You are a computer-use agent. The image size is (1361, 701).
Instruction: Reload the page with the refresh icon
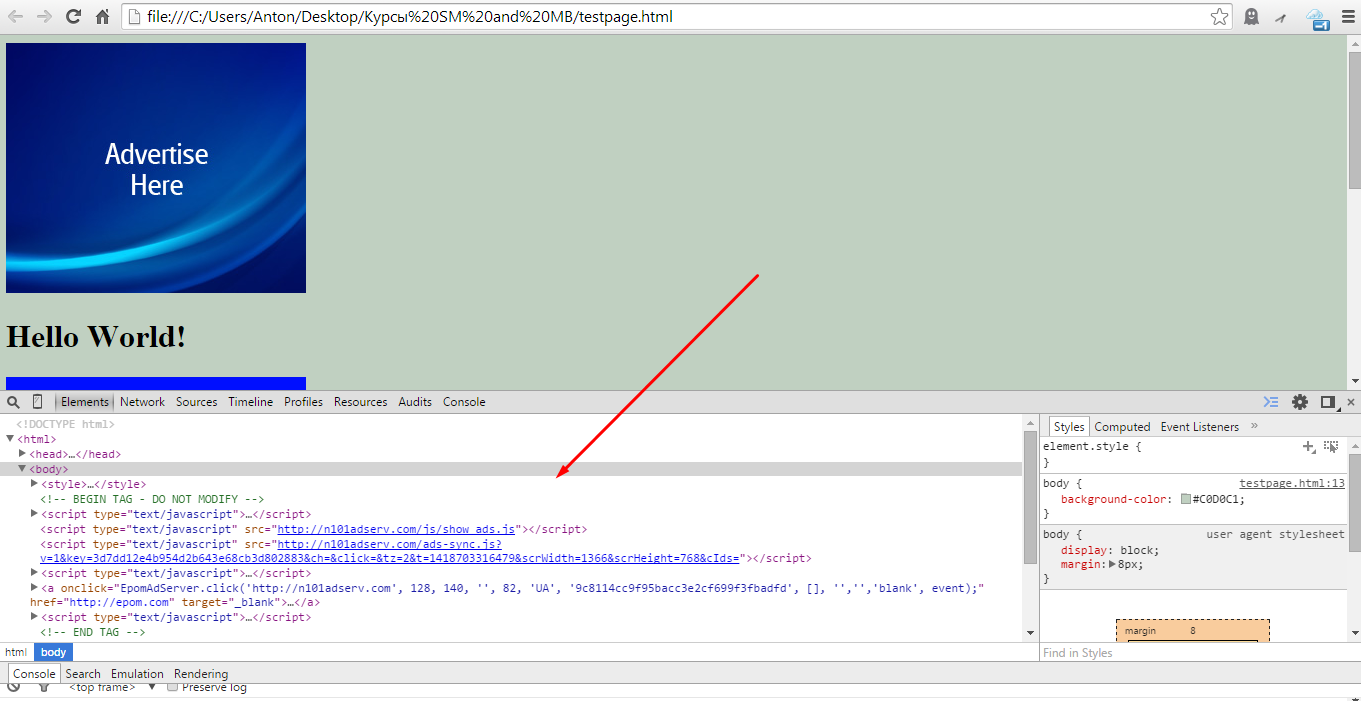[73, 17]
